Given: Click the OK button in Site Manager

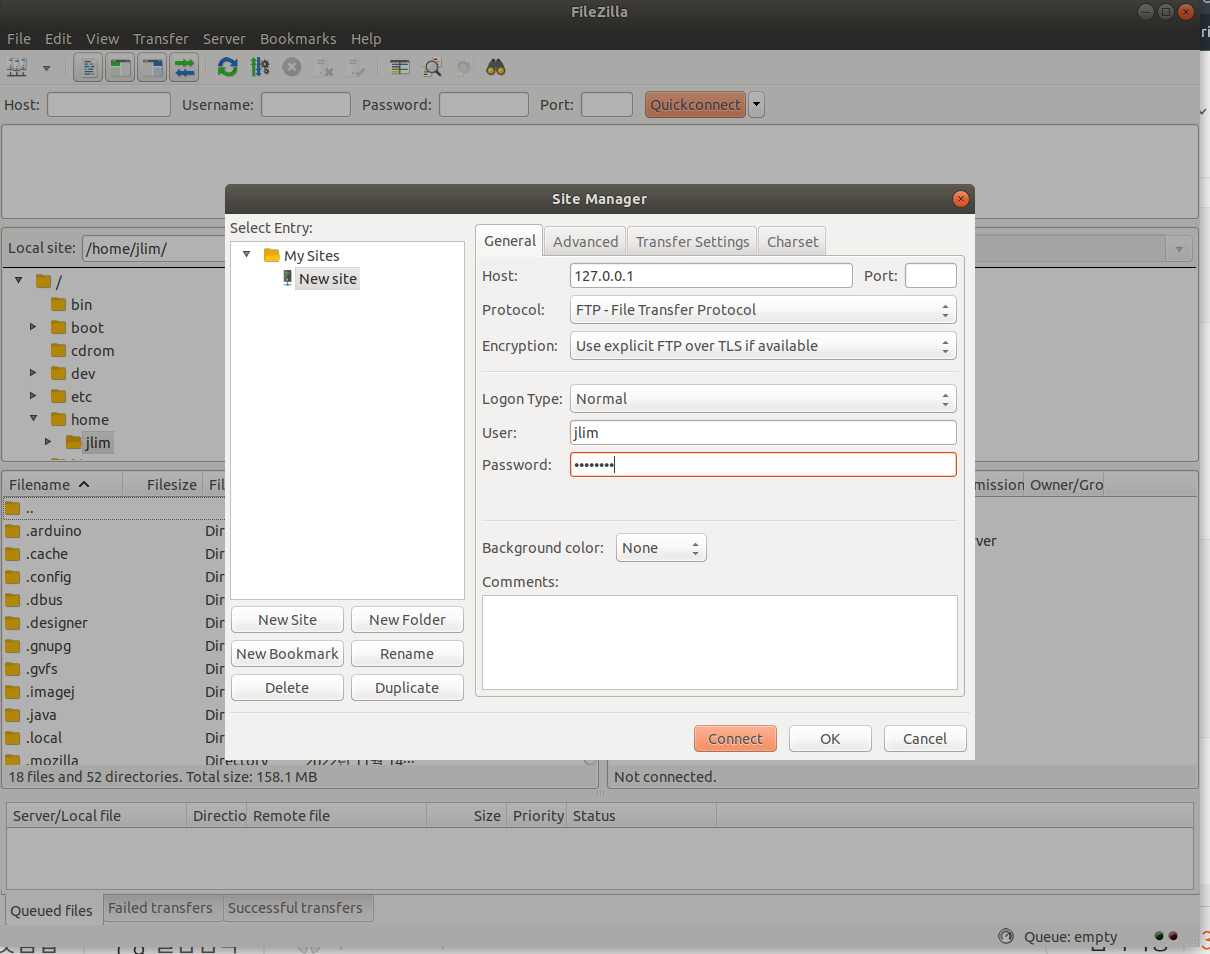Looking at the screenshot, I should pos(830,739).
